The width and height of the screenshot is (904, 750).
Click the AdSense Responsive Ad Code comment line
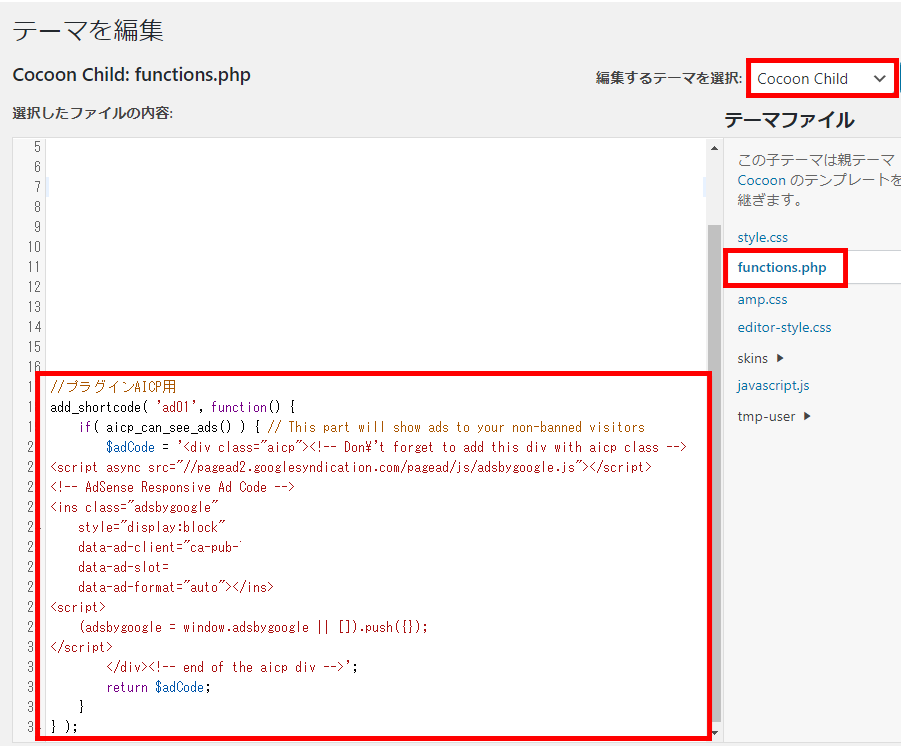click(172, 487)
